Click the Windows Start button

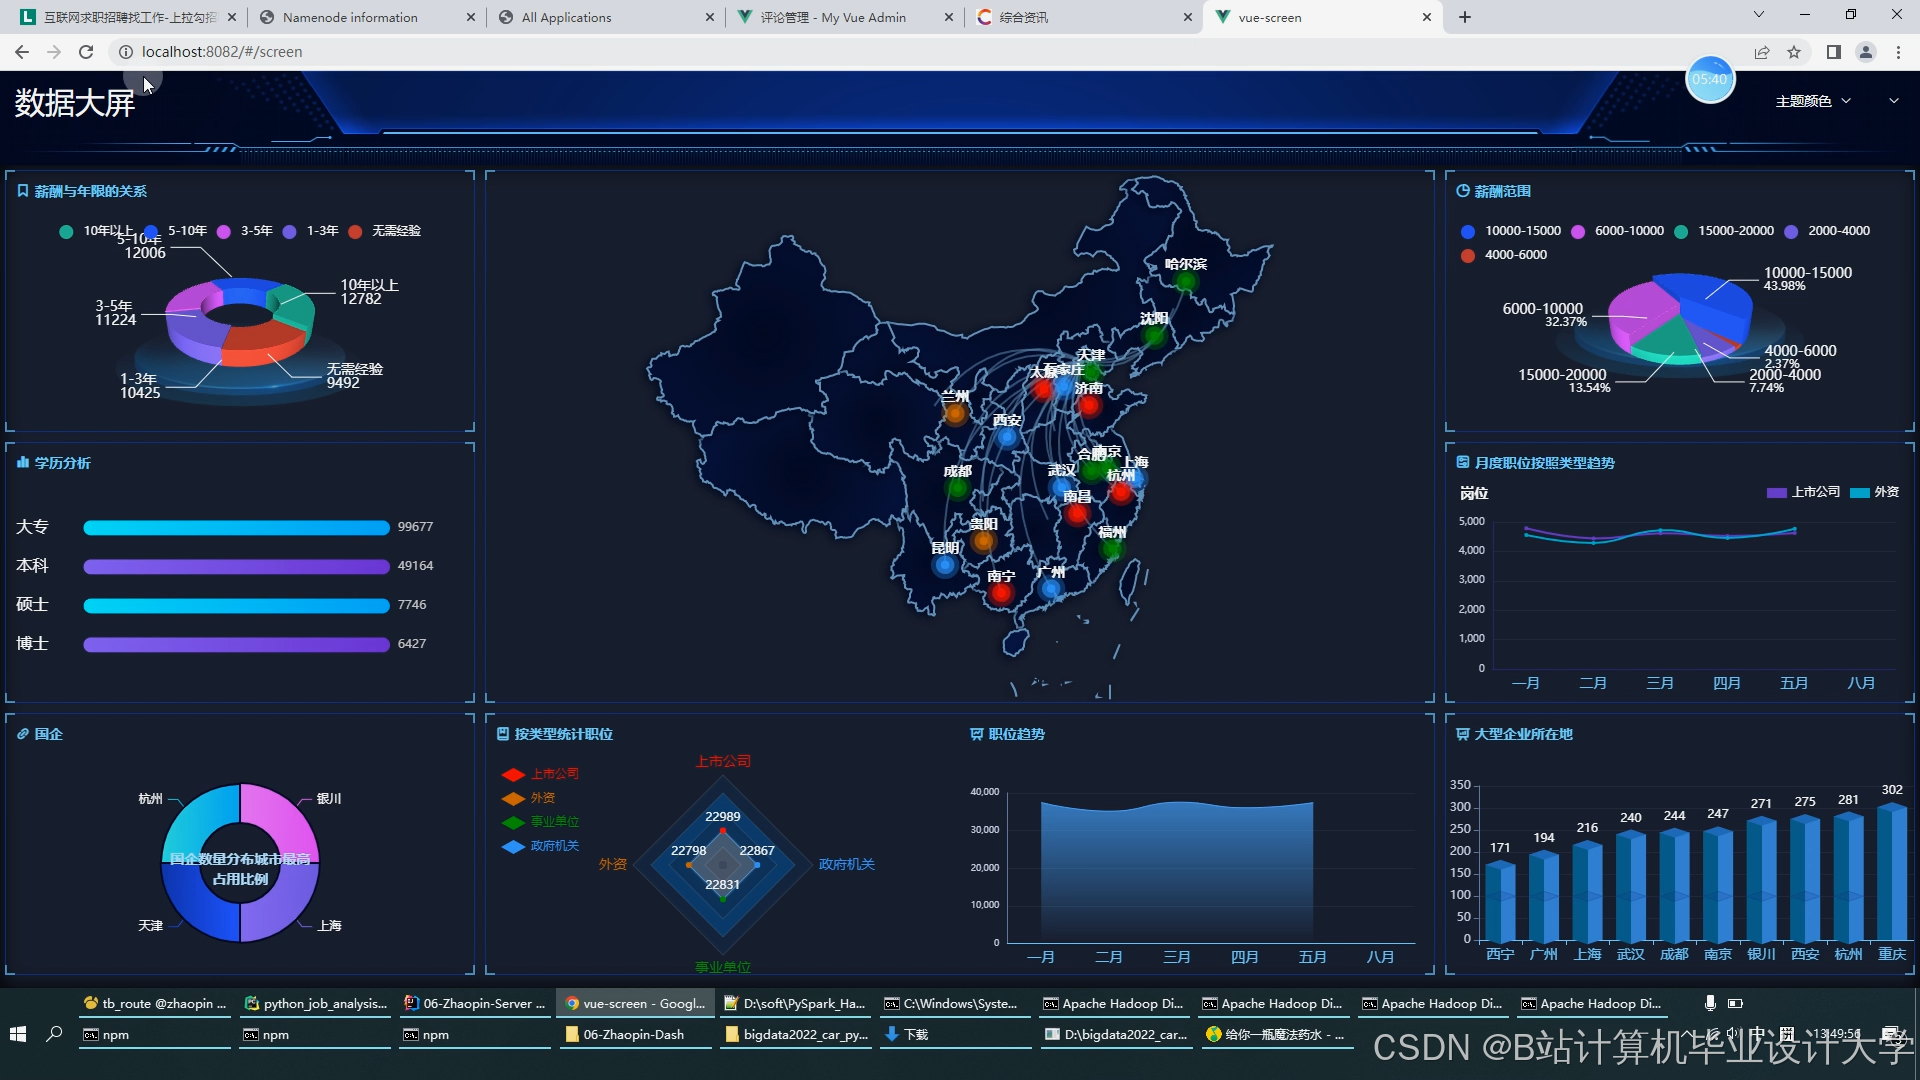[x=17, y=1034]
